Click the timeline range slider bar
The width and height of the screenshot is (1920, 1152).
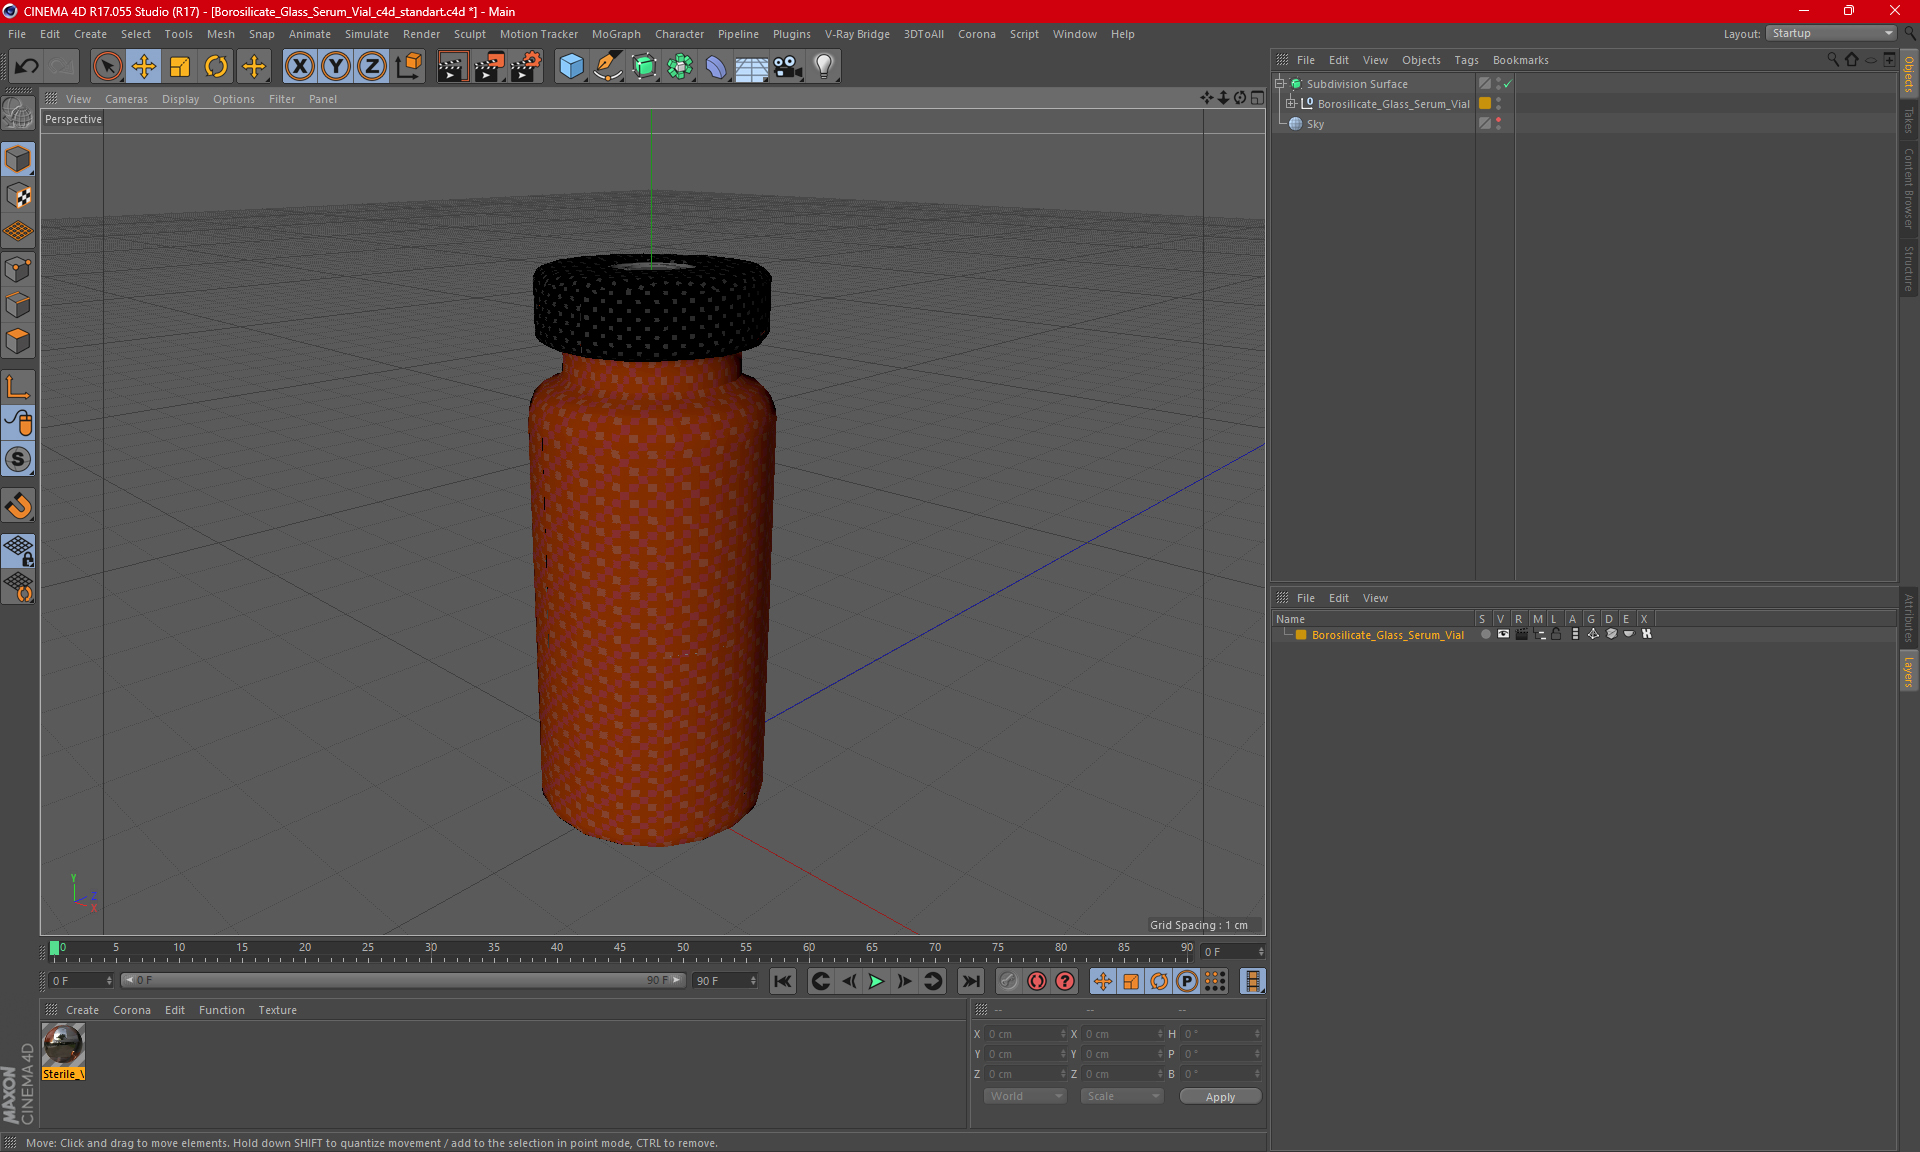click(x=403, y=980)
